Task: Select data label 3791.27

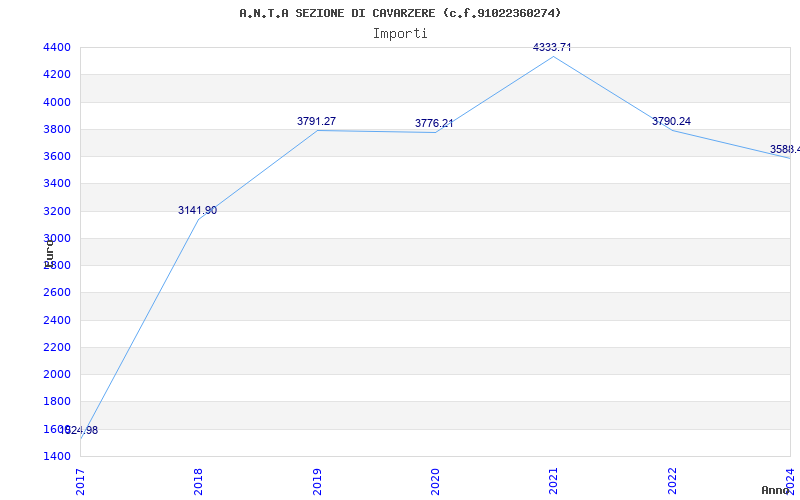Action: [x=316, y=121]
